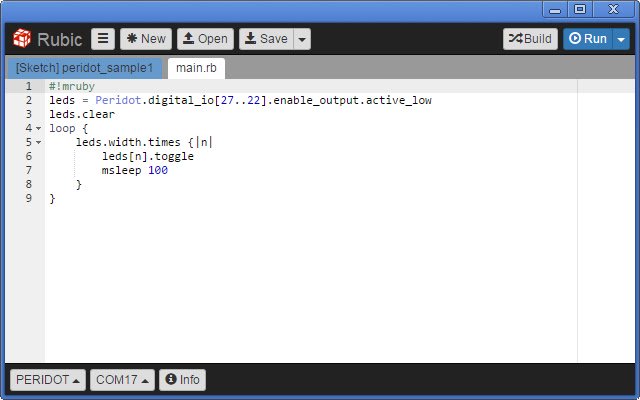Show board Info

(182, 380)
